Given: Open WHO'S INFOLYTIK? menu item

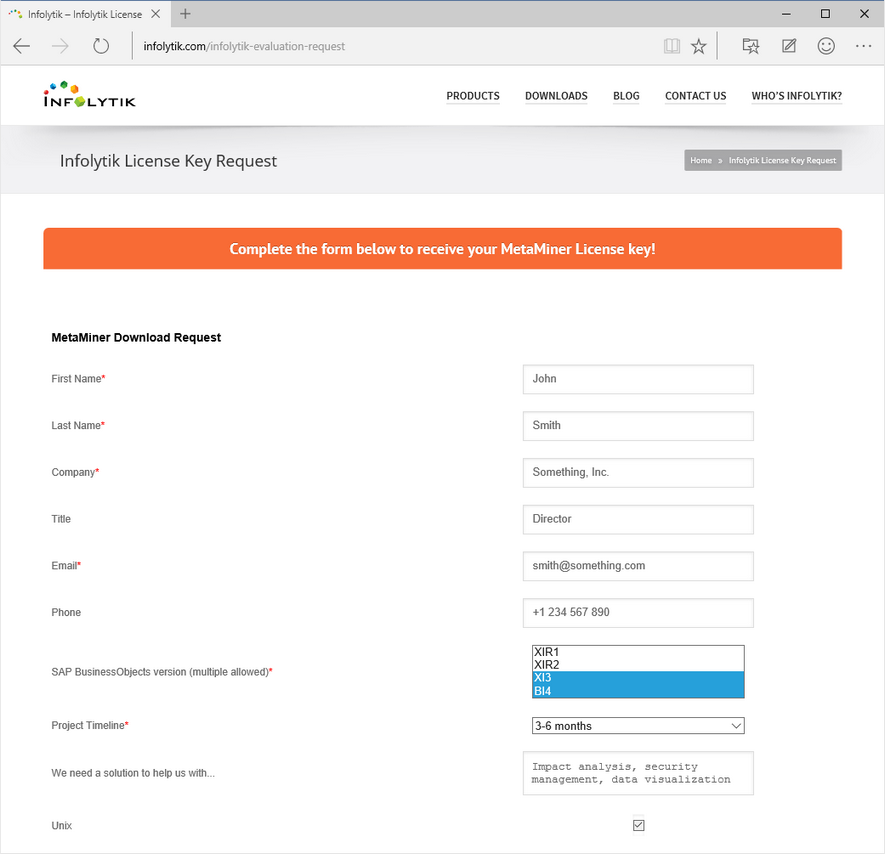Looking at the screenshot, I should click(x=797, y=96).
